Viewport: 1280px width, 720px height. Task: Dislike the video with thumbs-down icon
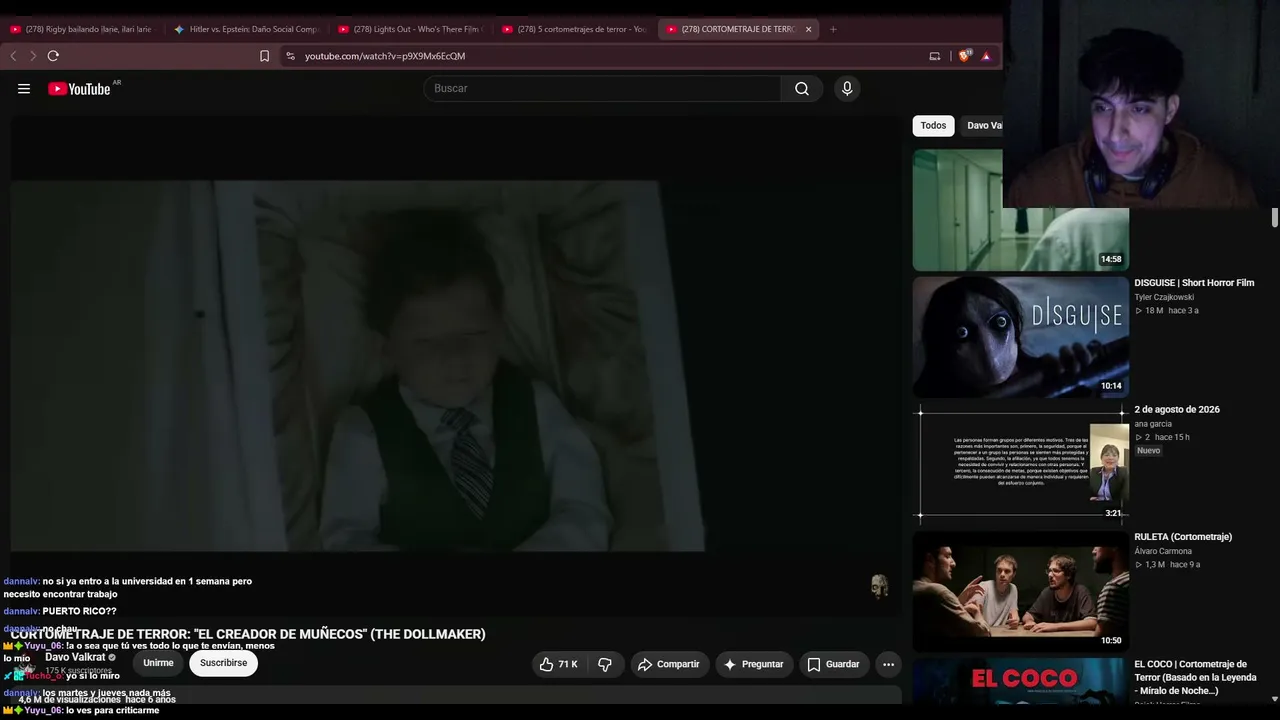[x=605, y=664]
